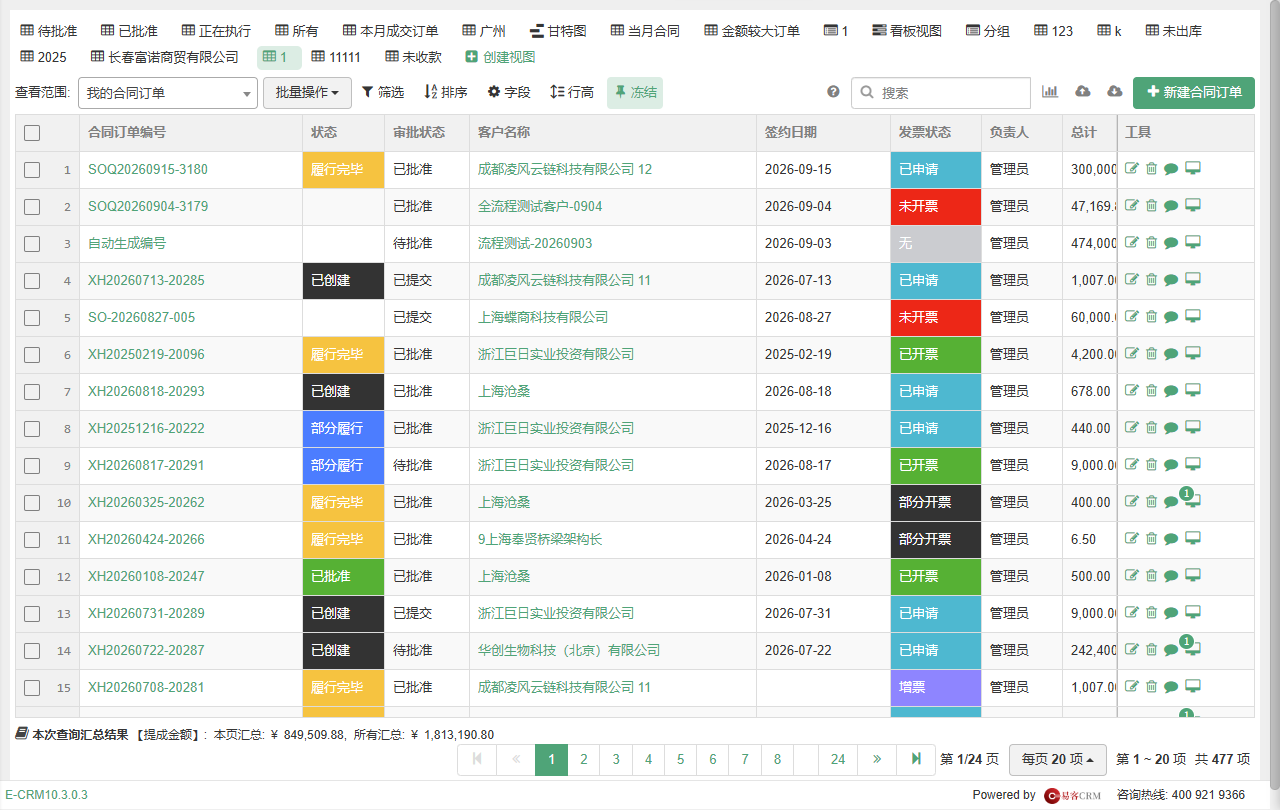Open the 排序 sort options
Viewport: 1280px width, 810px height.
(446, 93)
